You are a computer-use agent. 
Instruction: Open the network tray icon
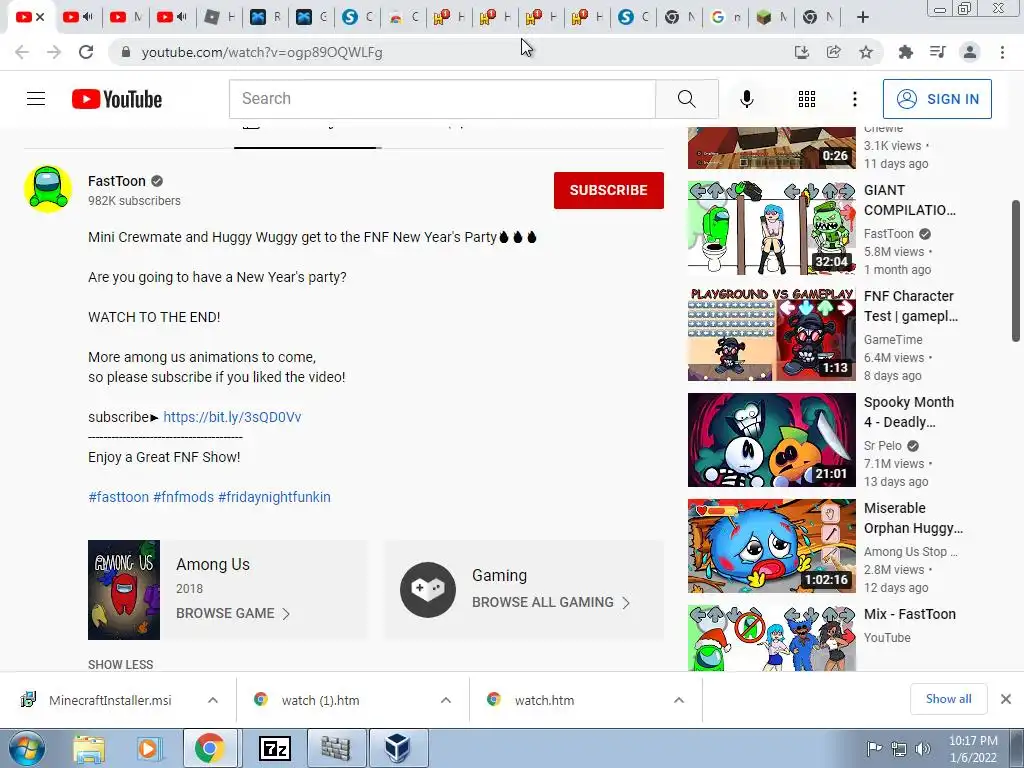click(x=899, y=748)
